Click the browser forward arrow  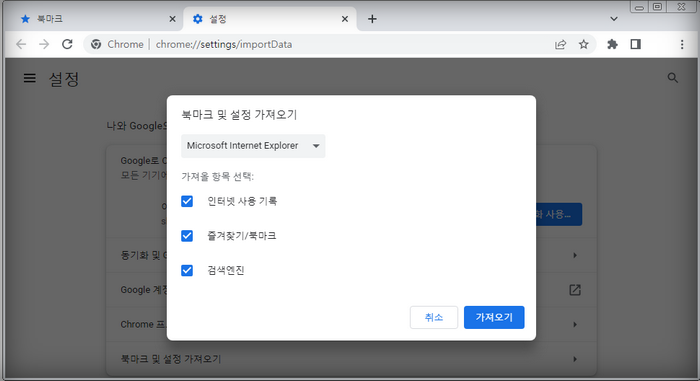tap(44, 44)
